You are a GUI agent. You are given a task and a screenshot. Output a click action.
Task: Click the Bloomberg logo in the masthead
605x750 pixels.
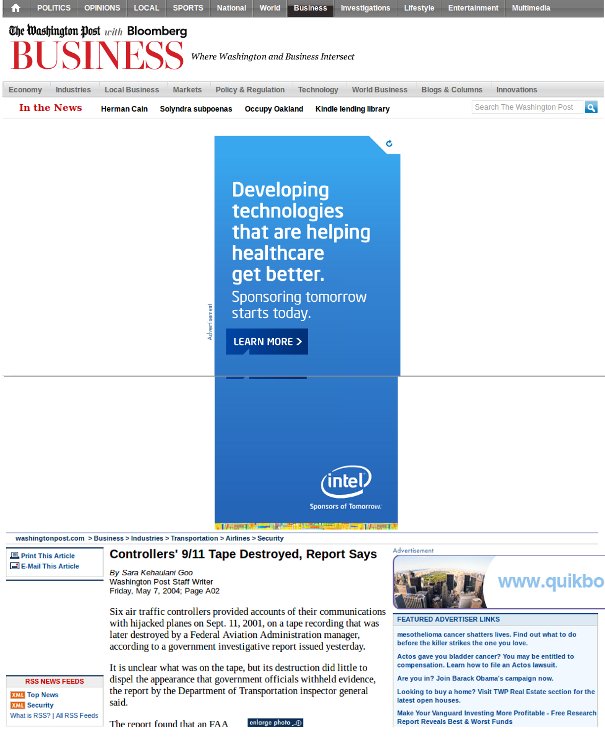point(157,31)
